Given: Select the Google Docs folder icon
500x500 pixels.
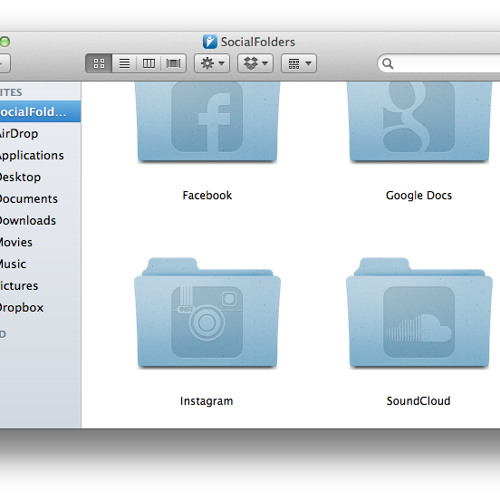Looking at the screenshot, I should [x=419, y=122].
